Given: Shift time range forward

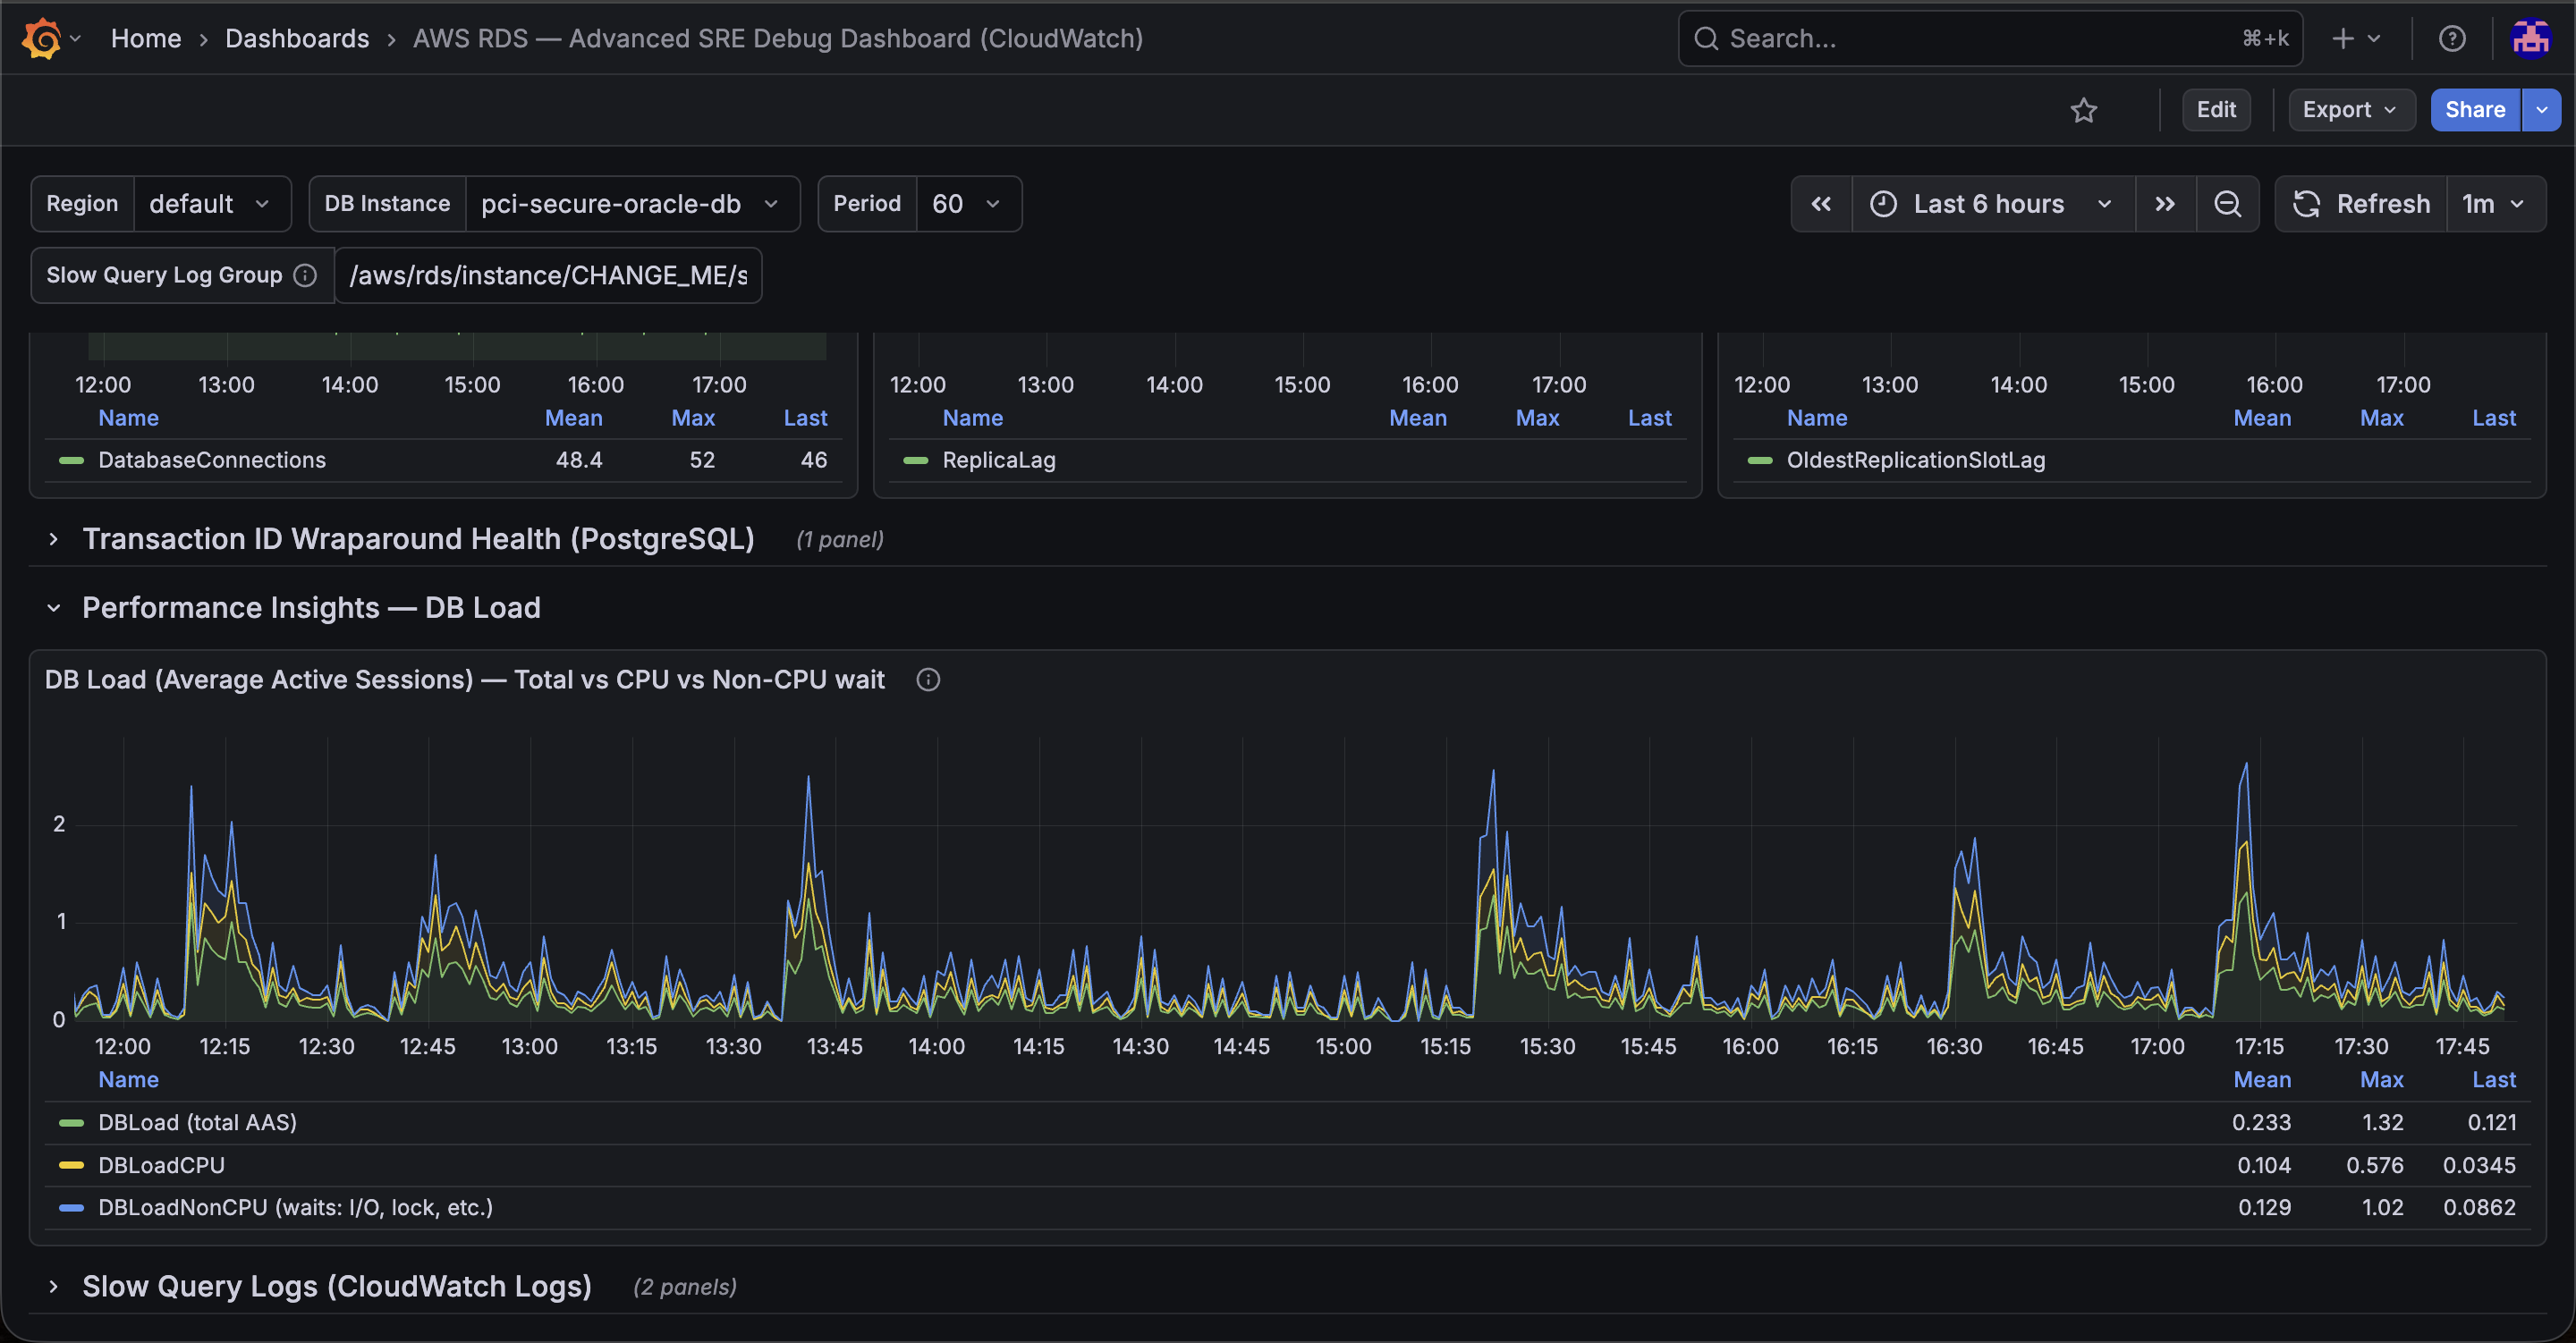Looking at the screenshot, I should (2165, 204).
